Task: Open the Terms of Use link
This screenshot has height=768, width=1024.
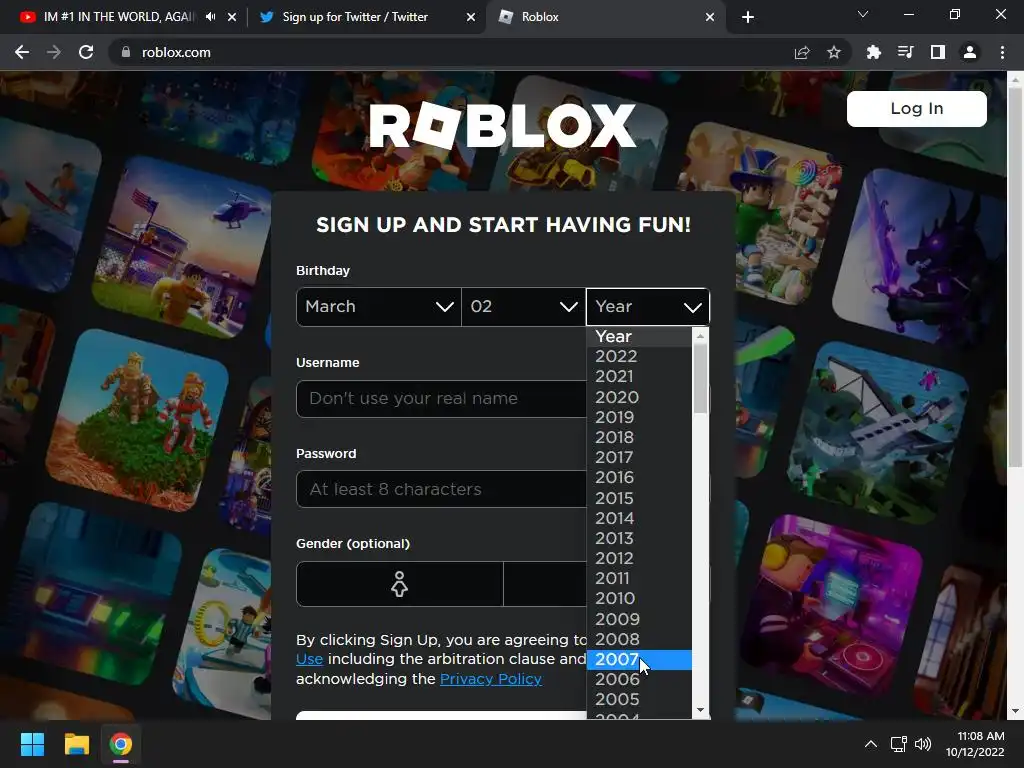Action: [310, 659]
